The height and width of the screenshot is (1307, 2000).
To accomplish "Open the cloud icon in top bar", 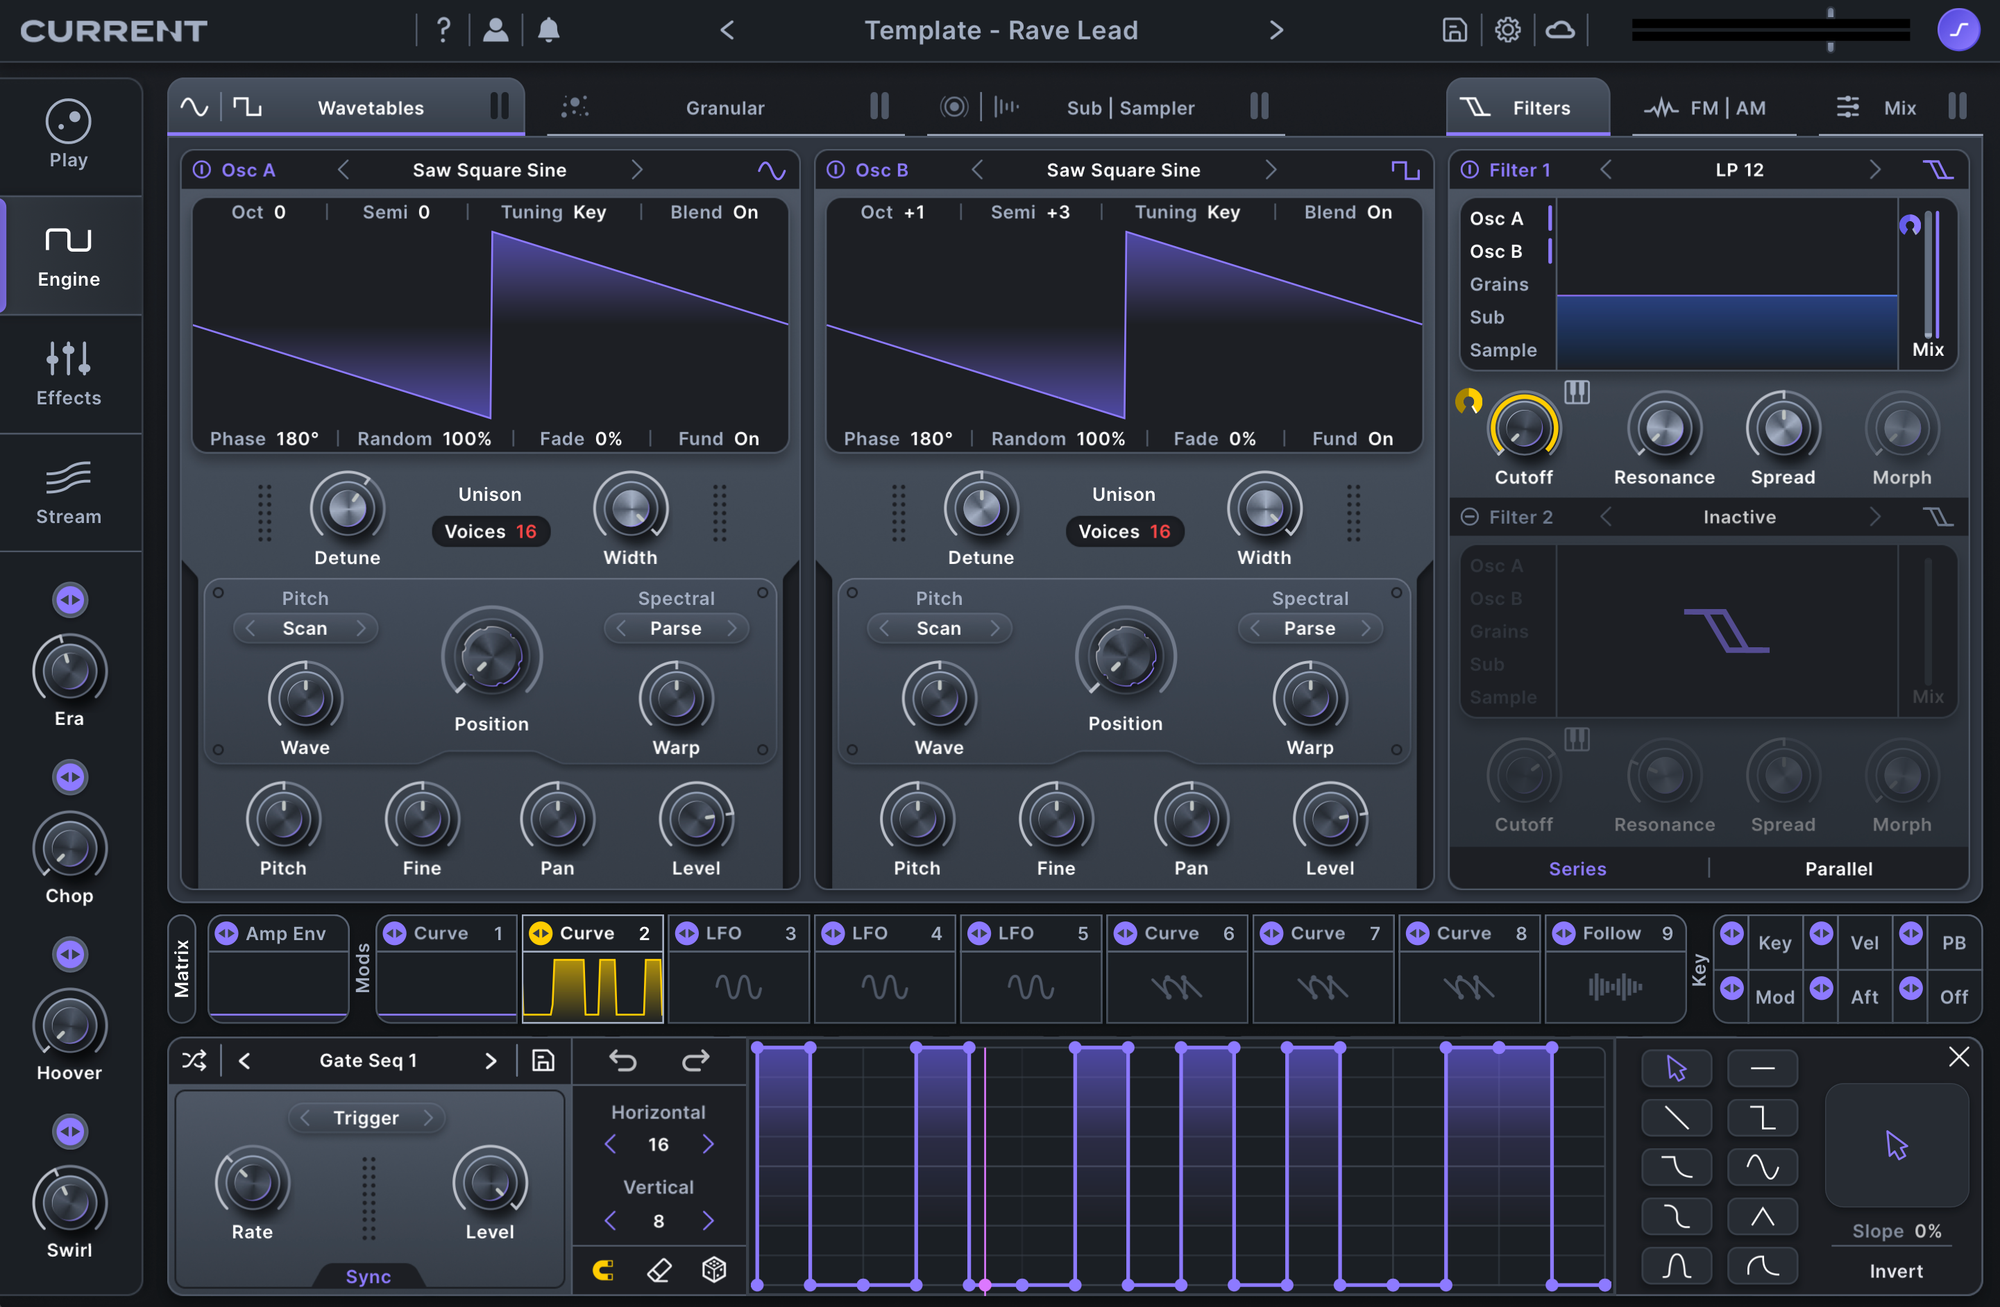I will click(x=1560, y=30).
